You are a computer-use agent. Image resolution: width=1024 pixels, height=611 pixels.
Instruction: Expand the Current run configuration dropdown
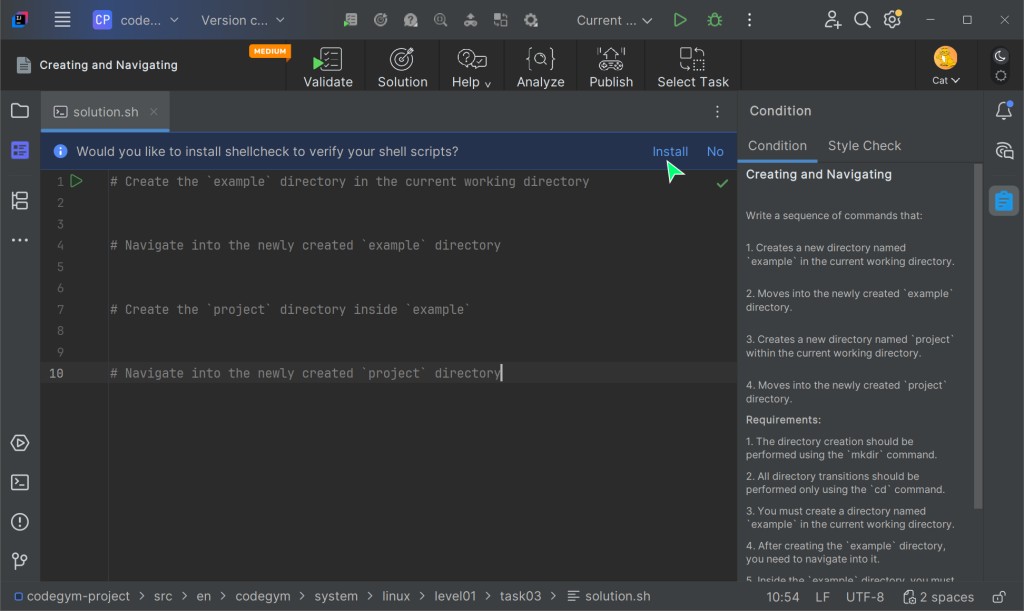tap(614, 20)
